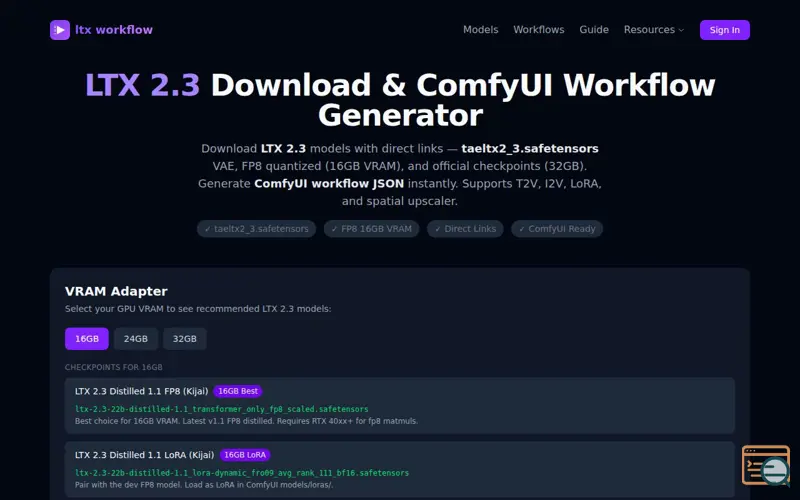
Task: Click the ComfyUI Ready badge
Action: [x=557, y=229]
